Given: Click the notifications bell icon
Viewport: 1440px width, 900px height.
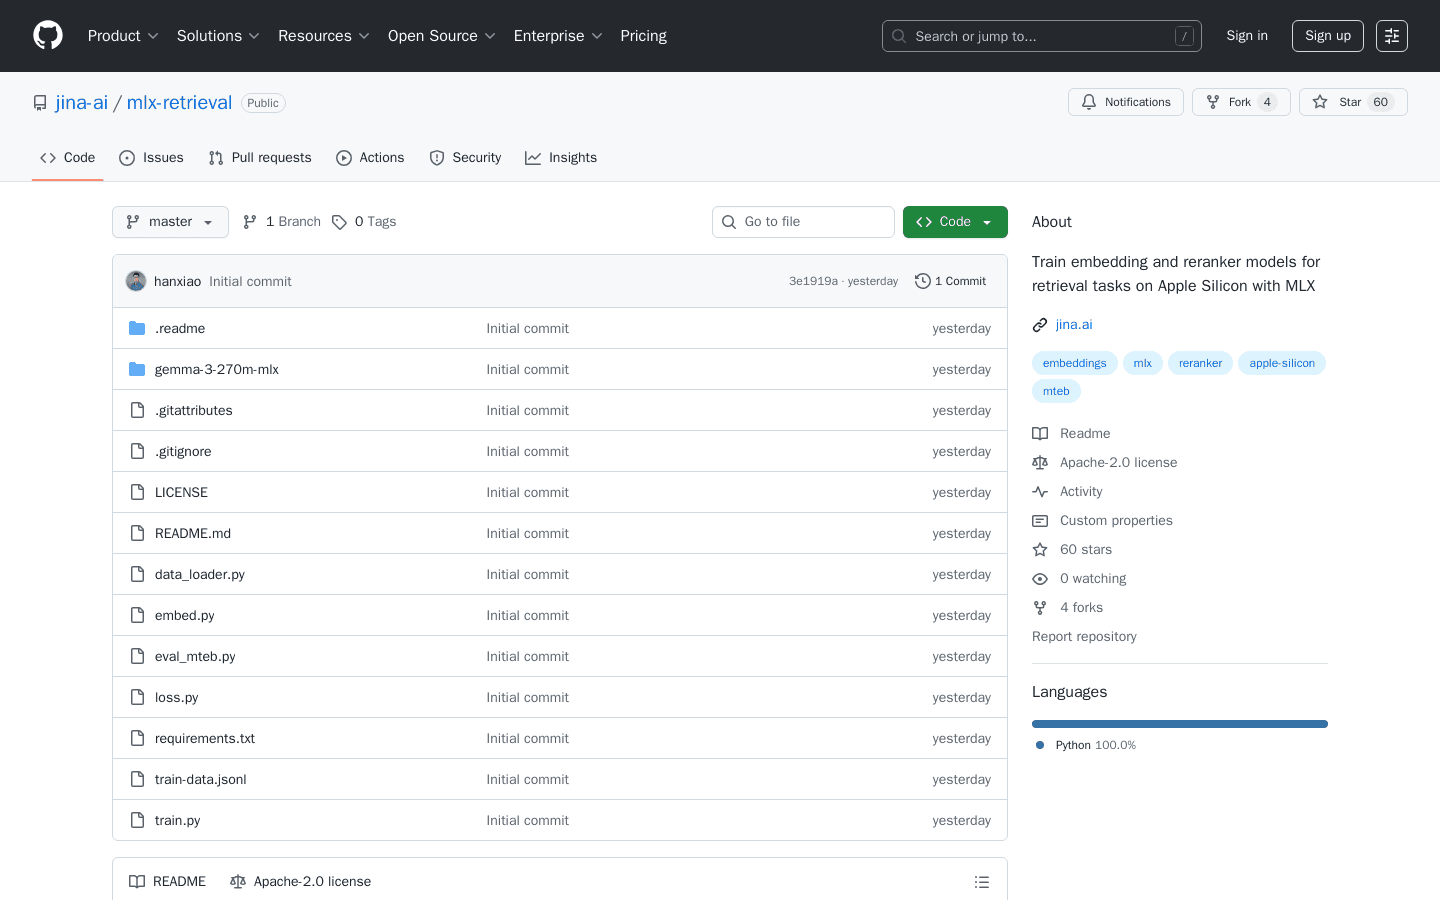Looking at the screenshot, I should [1089, 102].
